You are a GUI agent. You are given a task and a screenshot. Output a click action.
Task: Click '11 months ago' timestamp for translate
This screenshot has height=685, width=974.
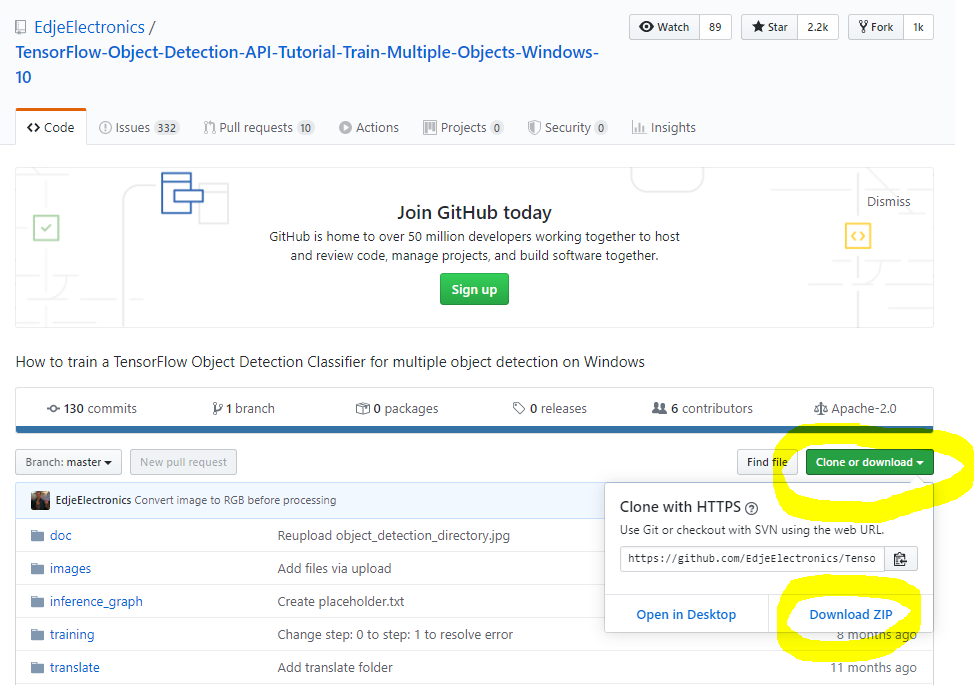coord(873,668)
